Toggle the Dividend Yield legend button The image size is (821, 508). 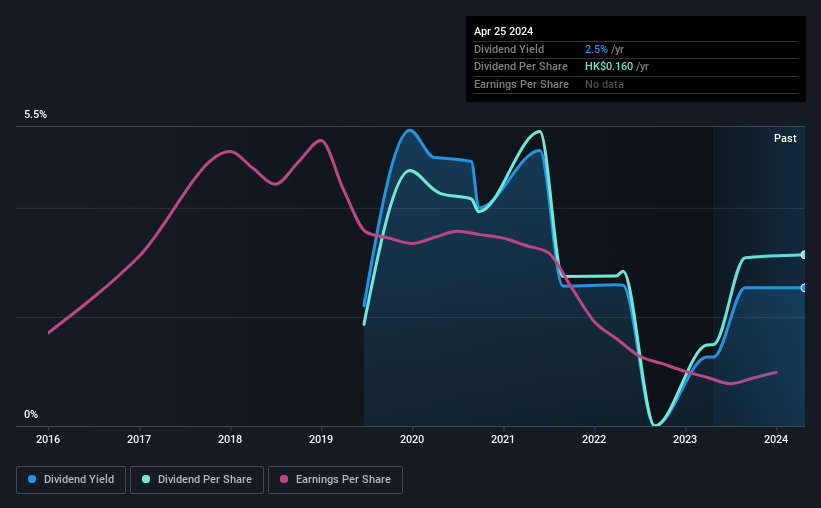pyautogui.click(x=71, y=480)
